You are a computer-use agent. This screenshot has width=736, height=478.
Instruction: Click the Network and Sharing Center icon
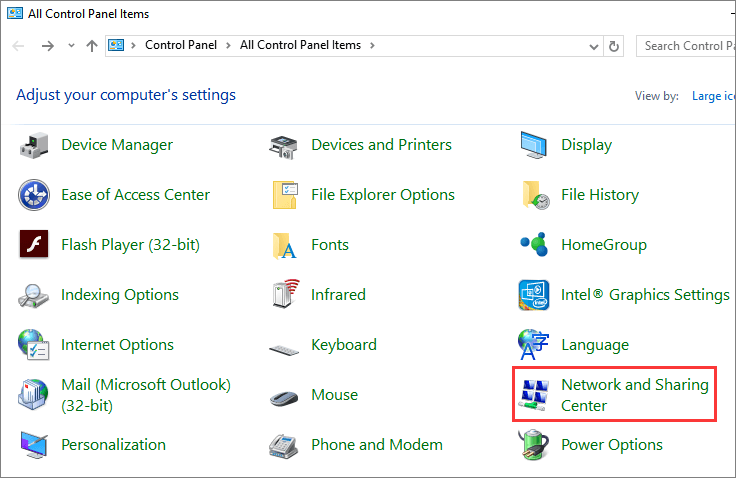pyautogui.click(x=534, y=395)
